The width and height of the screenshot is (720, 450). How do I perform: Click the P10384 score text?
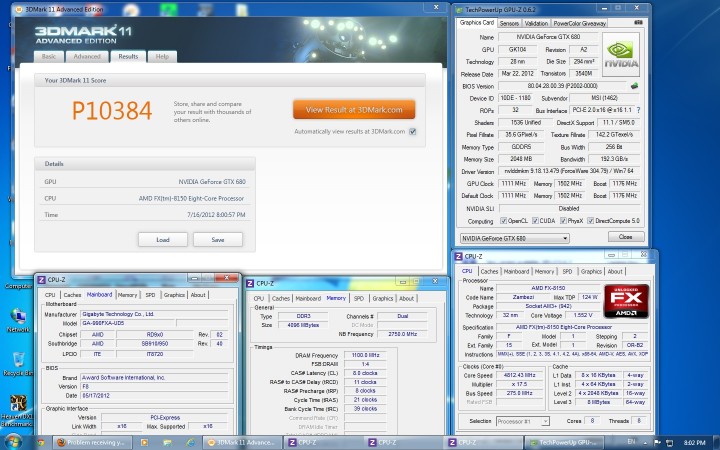(112, 111)
